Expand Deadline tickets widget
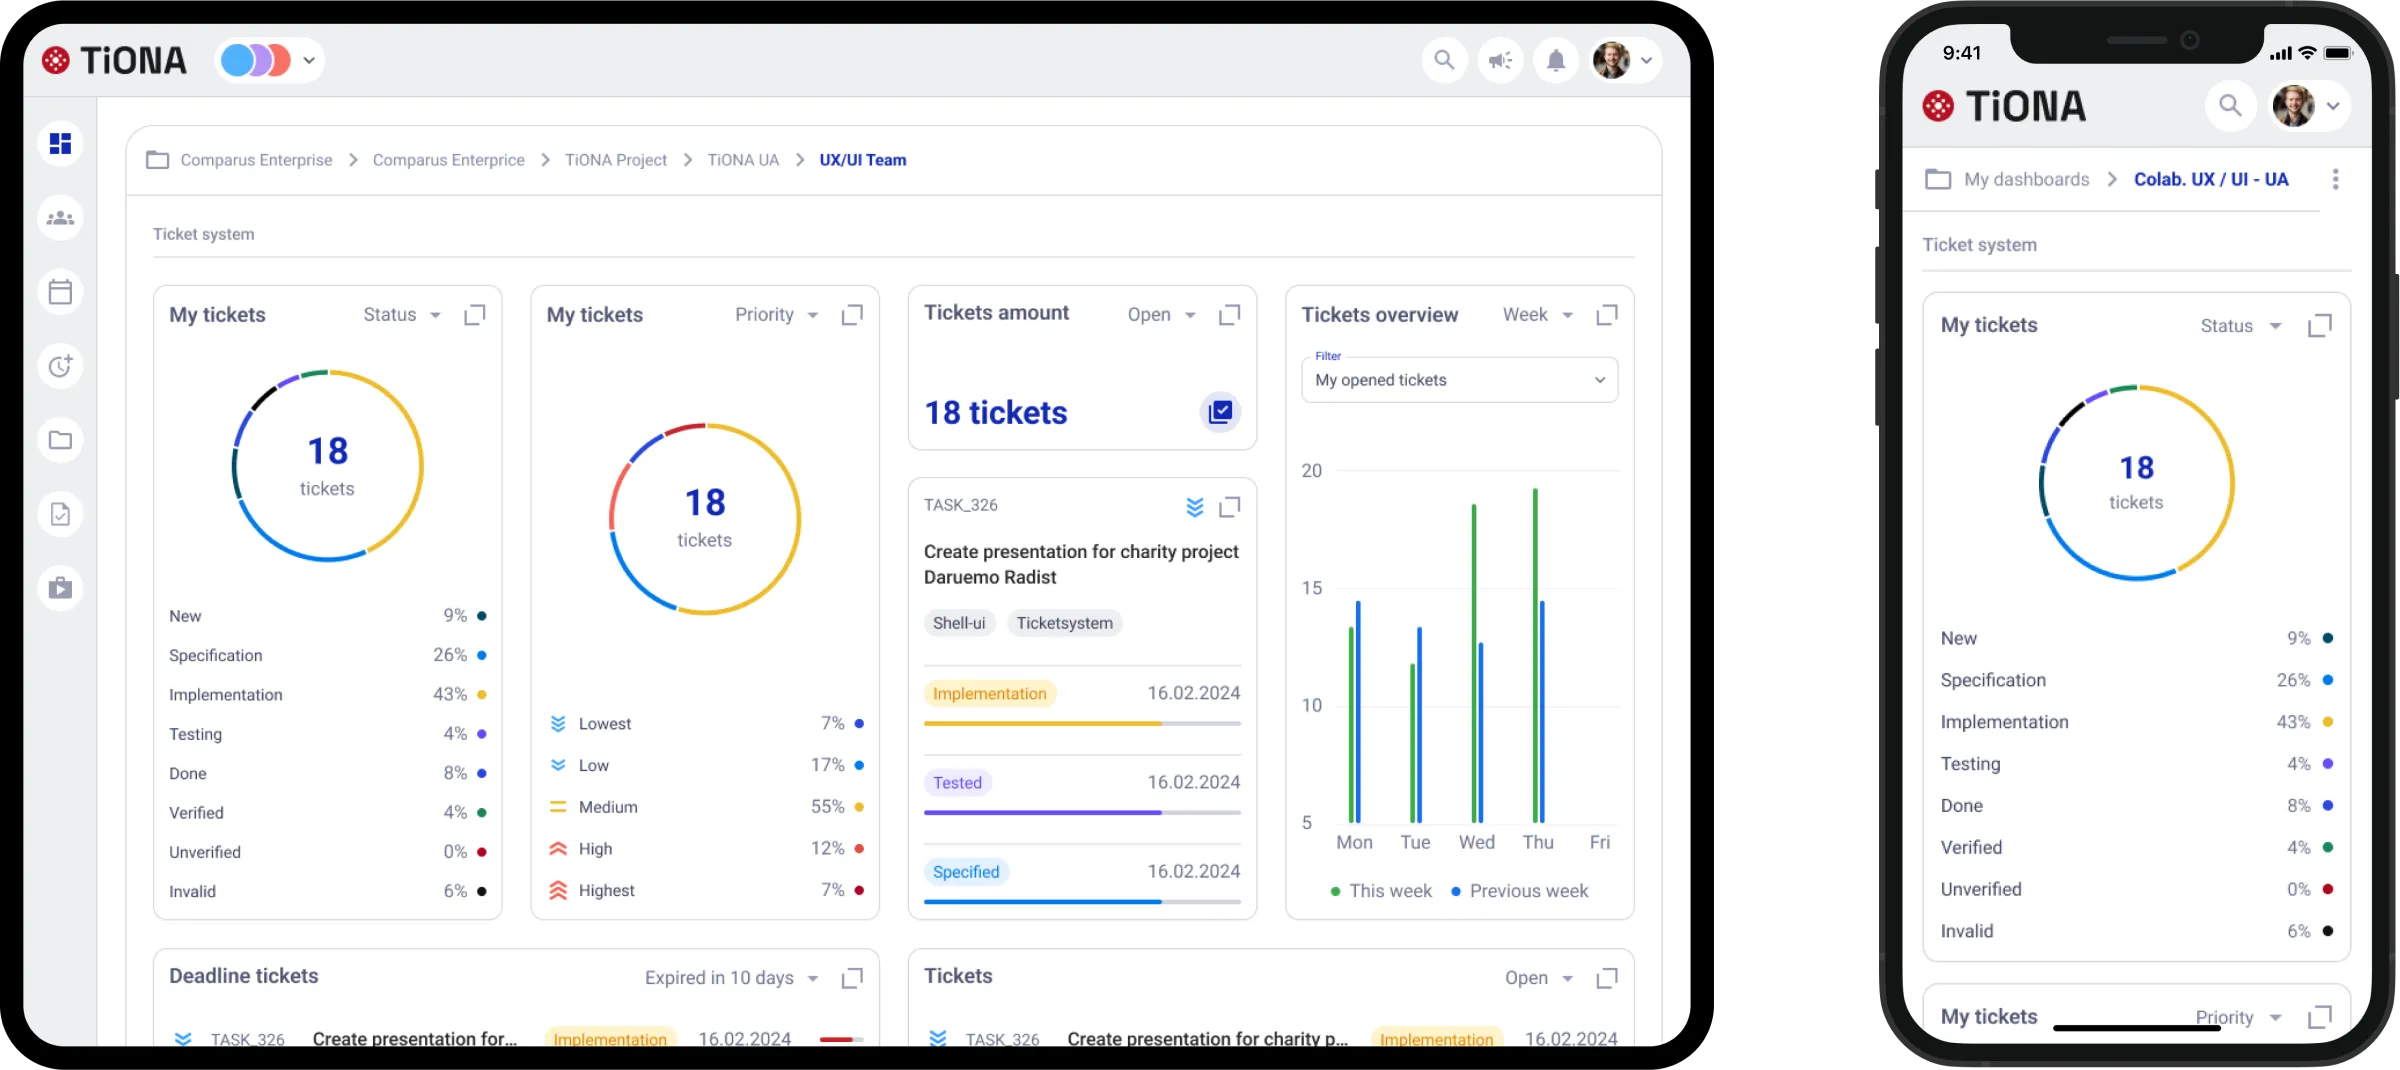 tap(852, 978)
